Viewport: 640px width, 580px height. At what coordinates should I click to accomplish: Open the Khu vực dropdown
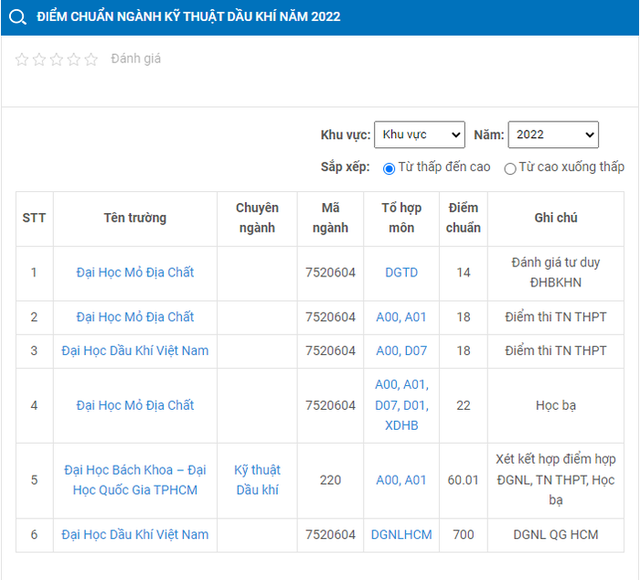420,134
